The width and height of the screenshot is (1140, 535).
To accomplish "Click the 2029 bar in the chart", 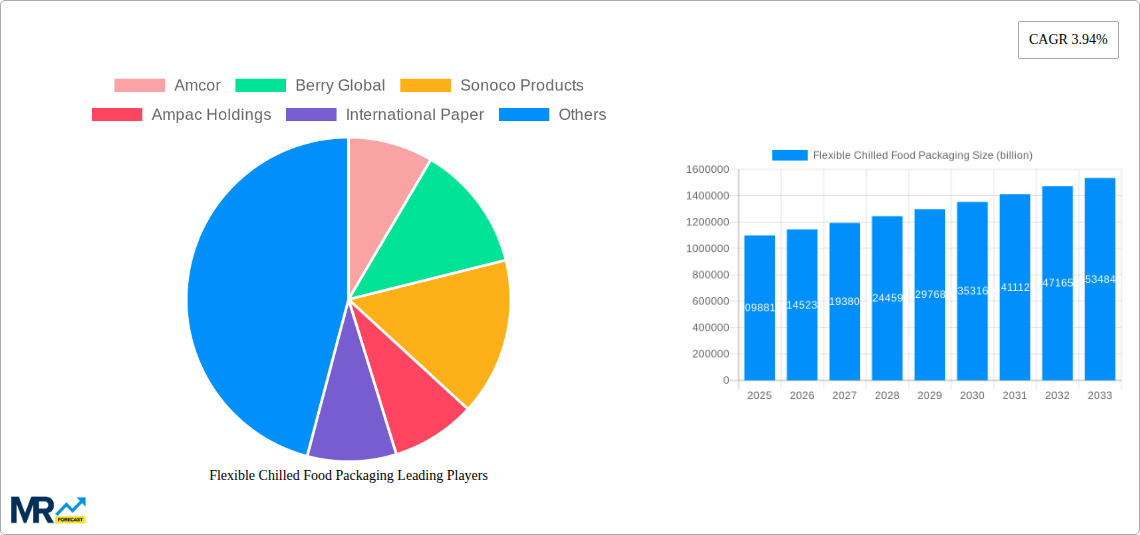I will point(930,294).
